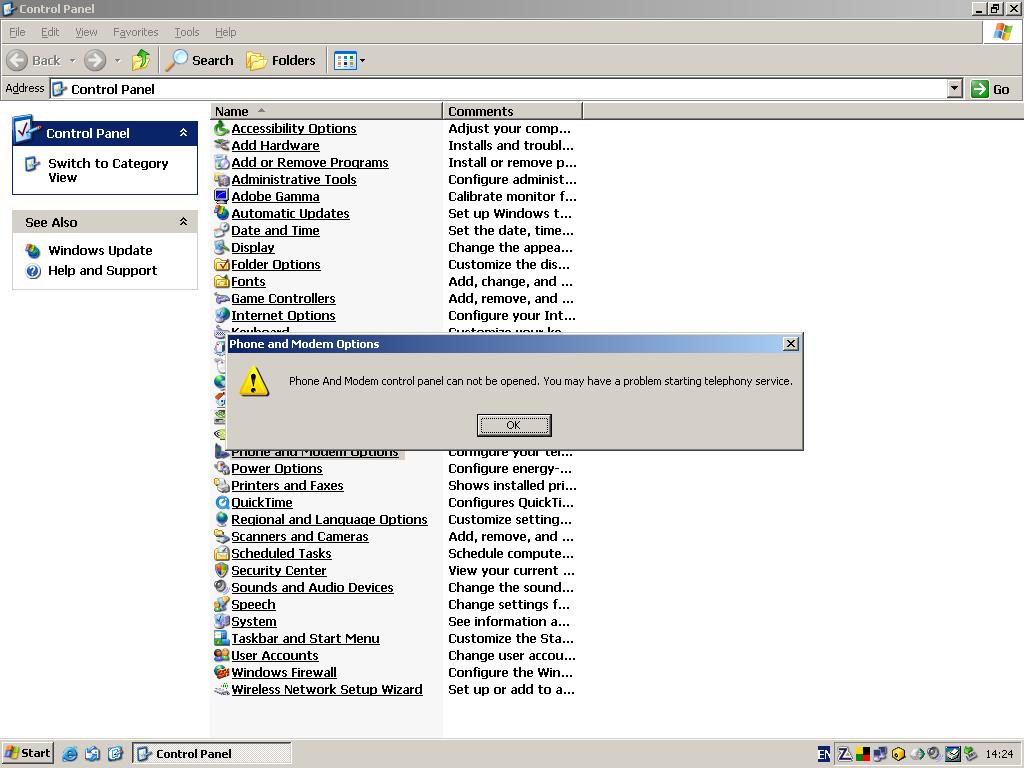This screenshot has width=1024, height=768.
Task: Click the Taskbar and Start Menu icon
Action: [222, 638]
